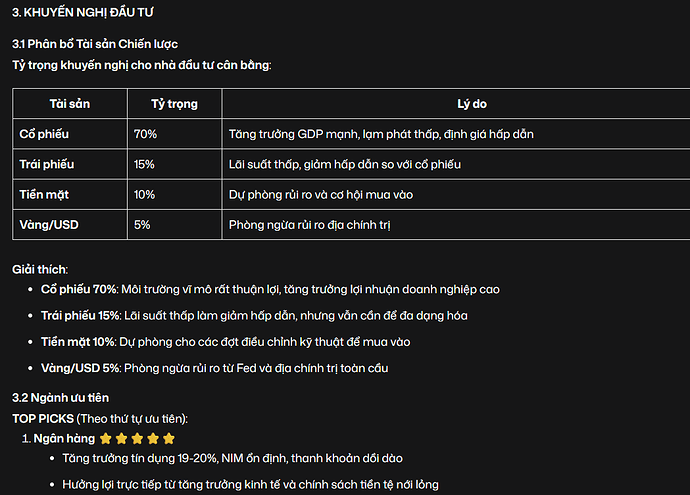The height and width of the screenshot is (495, 690).
Task: Click the "Tỷ trọng" table column header
Action: [x=174, y=104]
